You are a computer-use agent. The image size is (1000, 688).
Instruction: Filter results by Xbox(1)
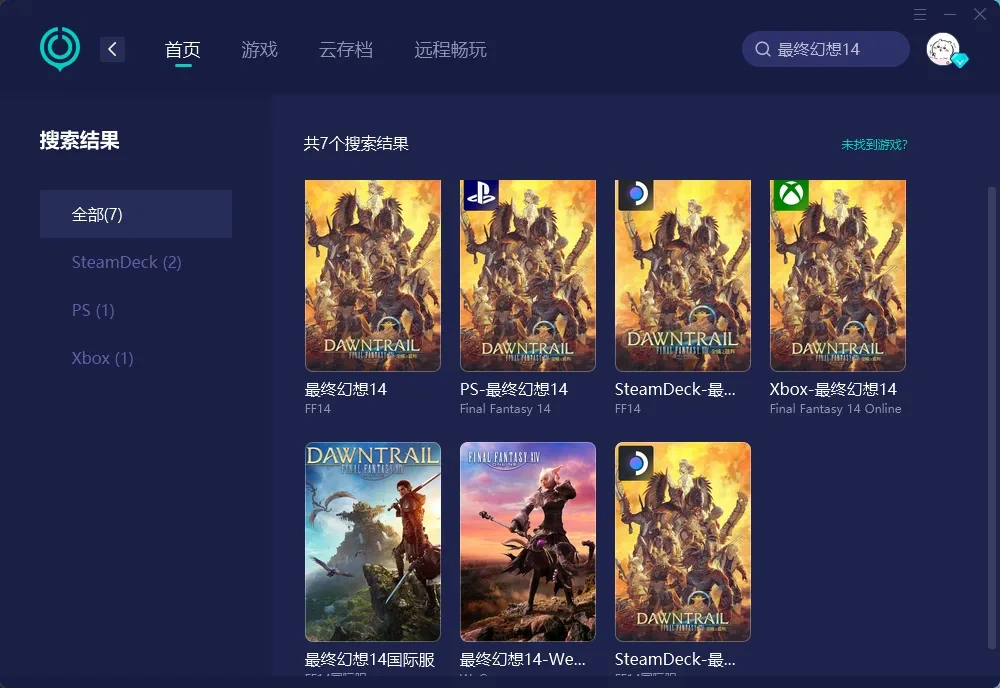[102, 358]
